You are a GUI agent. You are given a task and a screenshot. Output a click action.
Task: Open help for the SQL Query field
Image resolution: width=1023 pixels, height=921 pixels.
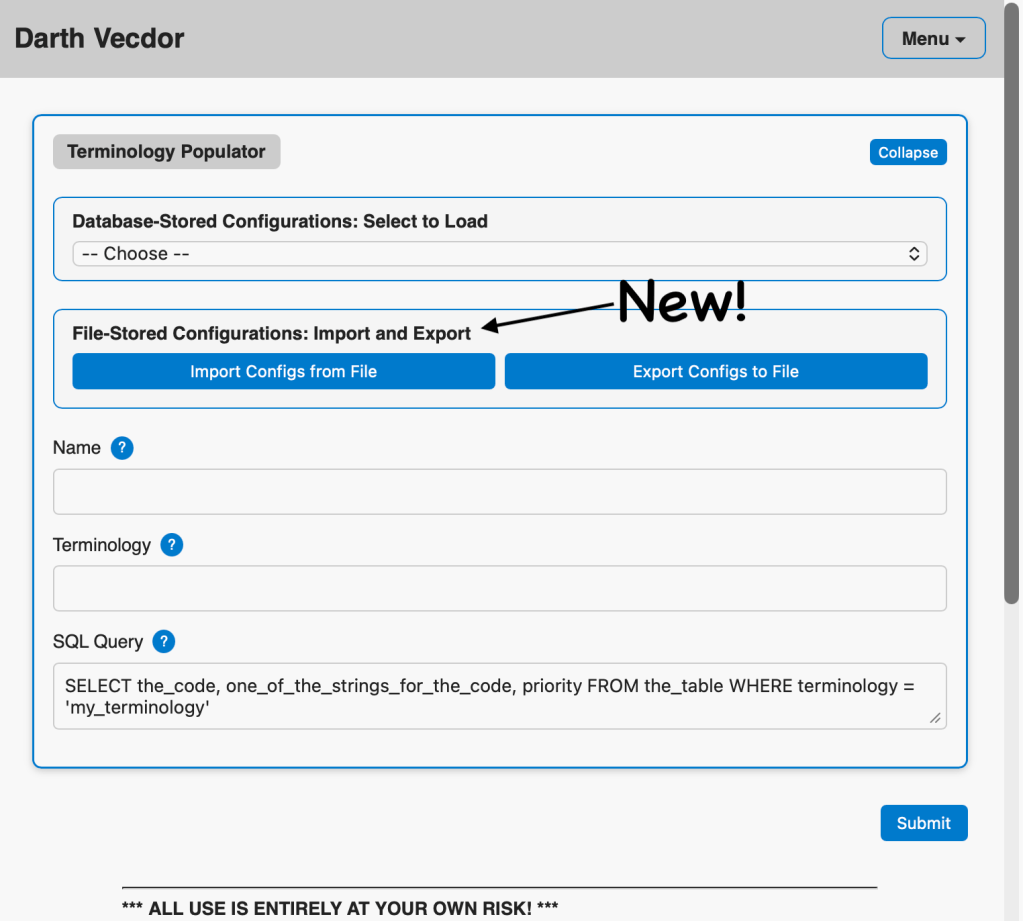(164, 642)
